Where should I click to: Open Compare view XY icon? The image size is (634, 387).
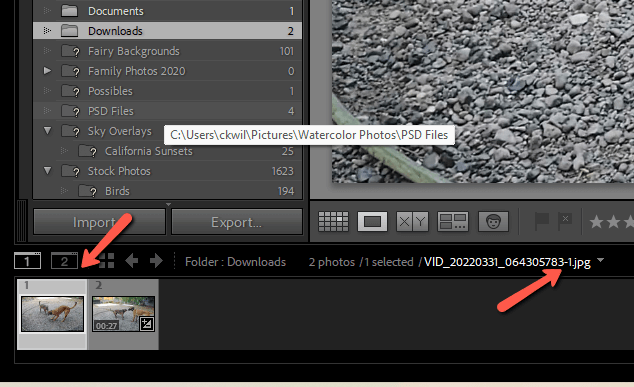[412, 222]
